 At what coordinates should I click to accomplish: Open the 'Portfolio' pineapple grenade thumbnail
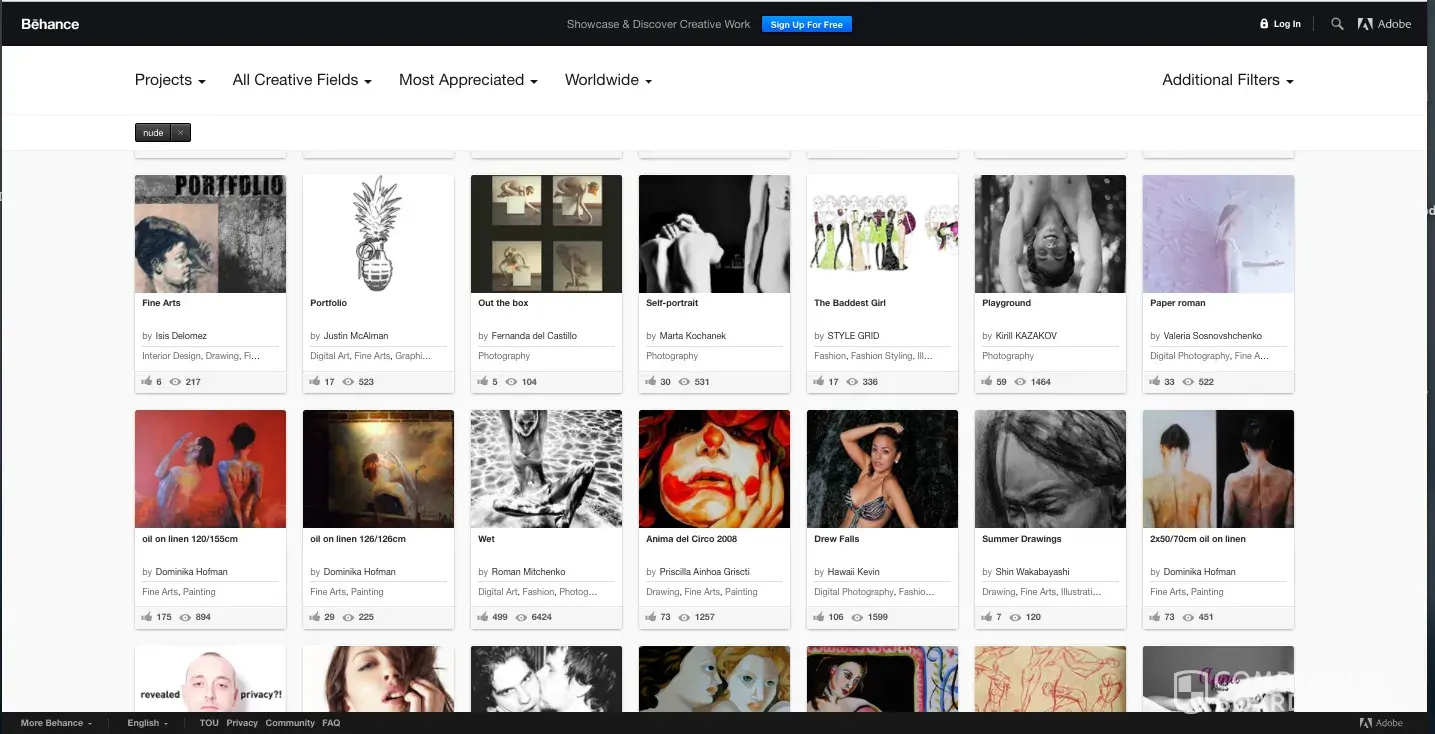(378, 234)
